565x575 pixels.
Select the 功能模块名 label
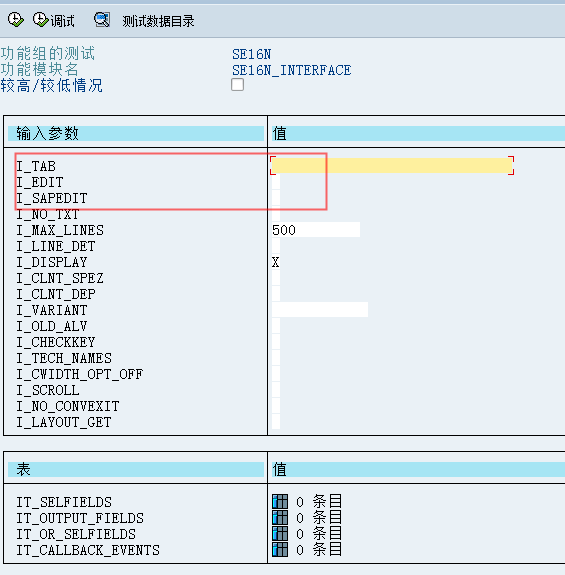40,69
